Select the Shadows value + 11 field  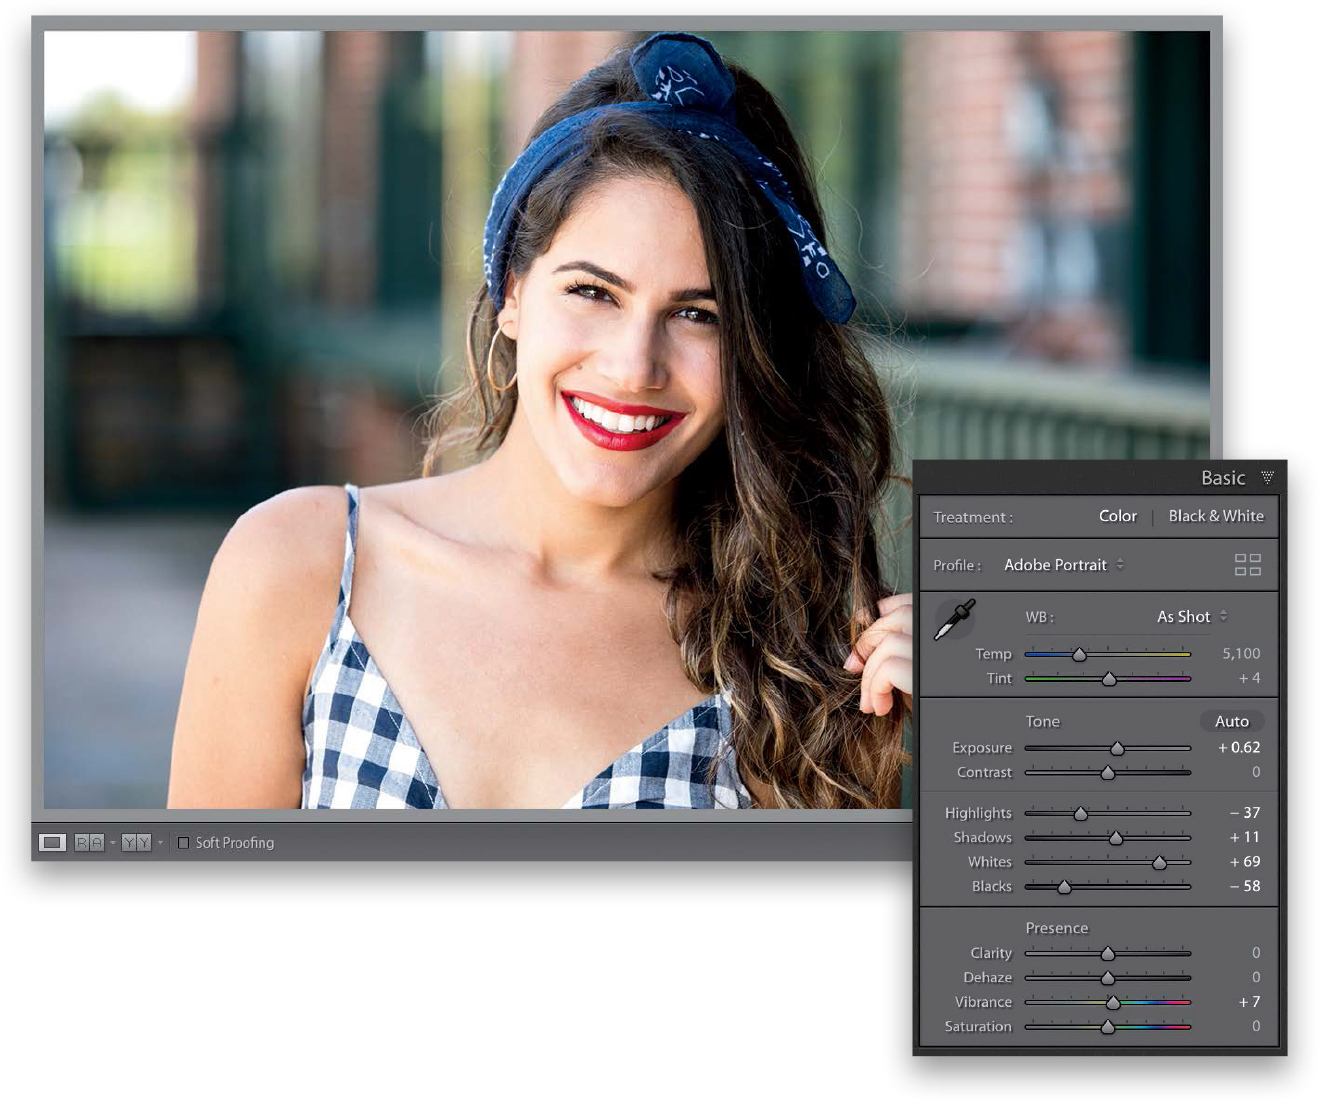1245,837
